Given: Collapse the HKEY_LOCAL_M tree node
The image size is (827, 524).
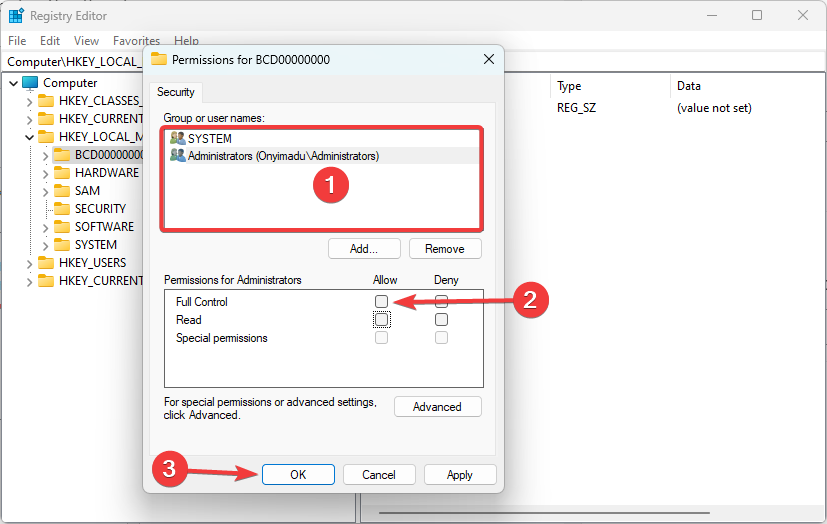Looking at the screenshot, I should pos(30,138).
